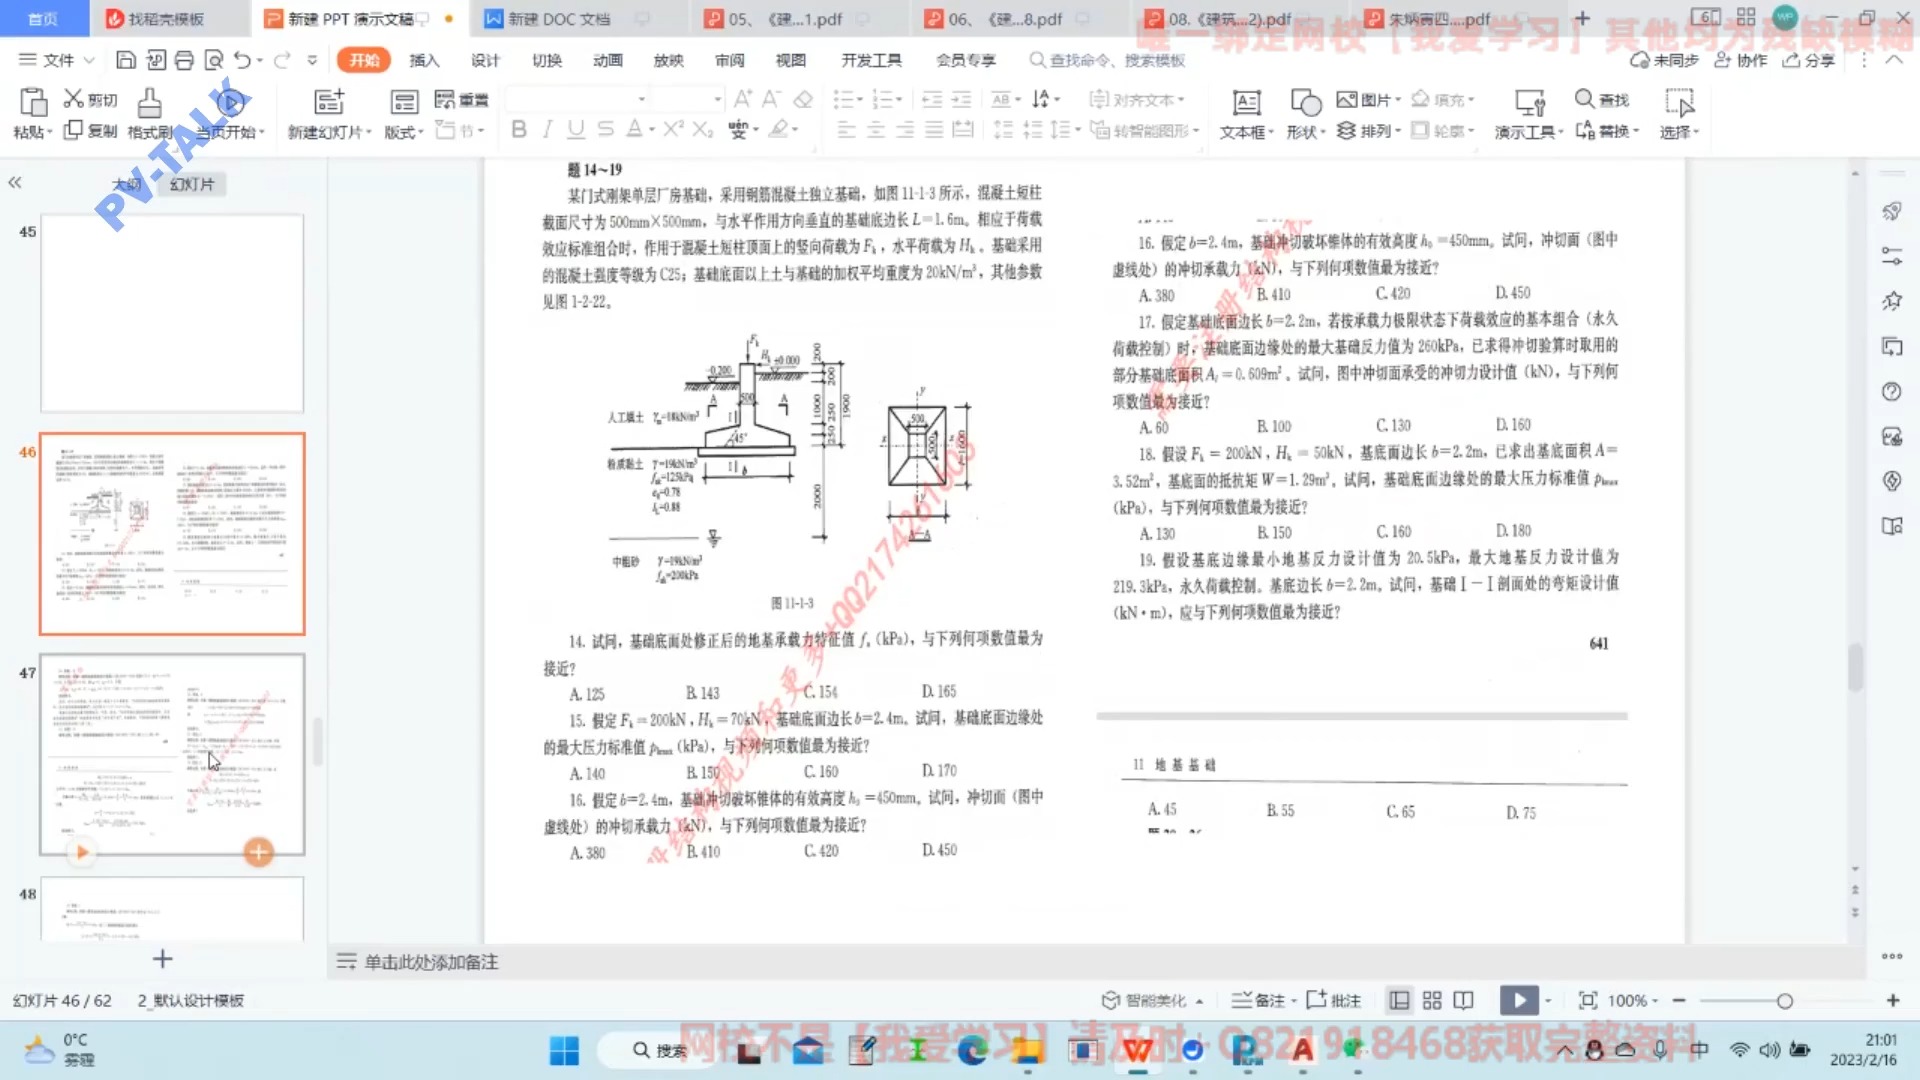Switch to the 插入 ribbon tab
Viewport: 1920px width, 1080px height.
pos(424,60)
